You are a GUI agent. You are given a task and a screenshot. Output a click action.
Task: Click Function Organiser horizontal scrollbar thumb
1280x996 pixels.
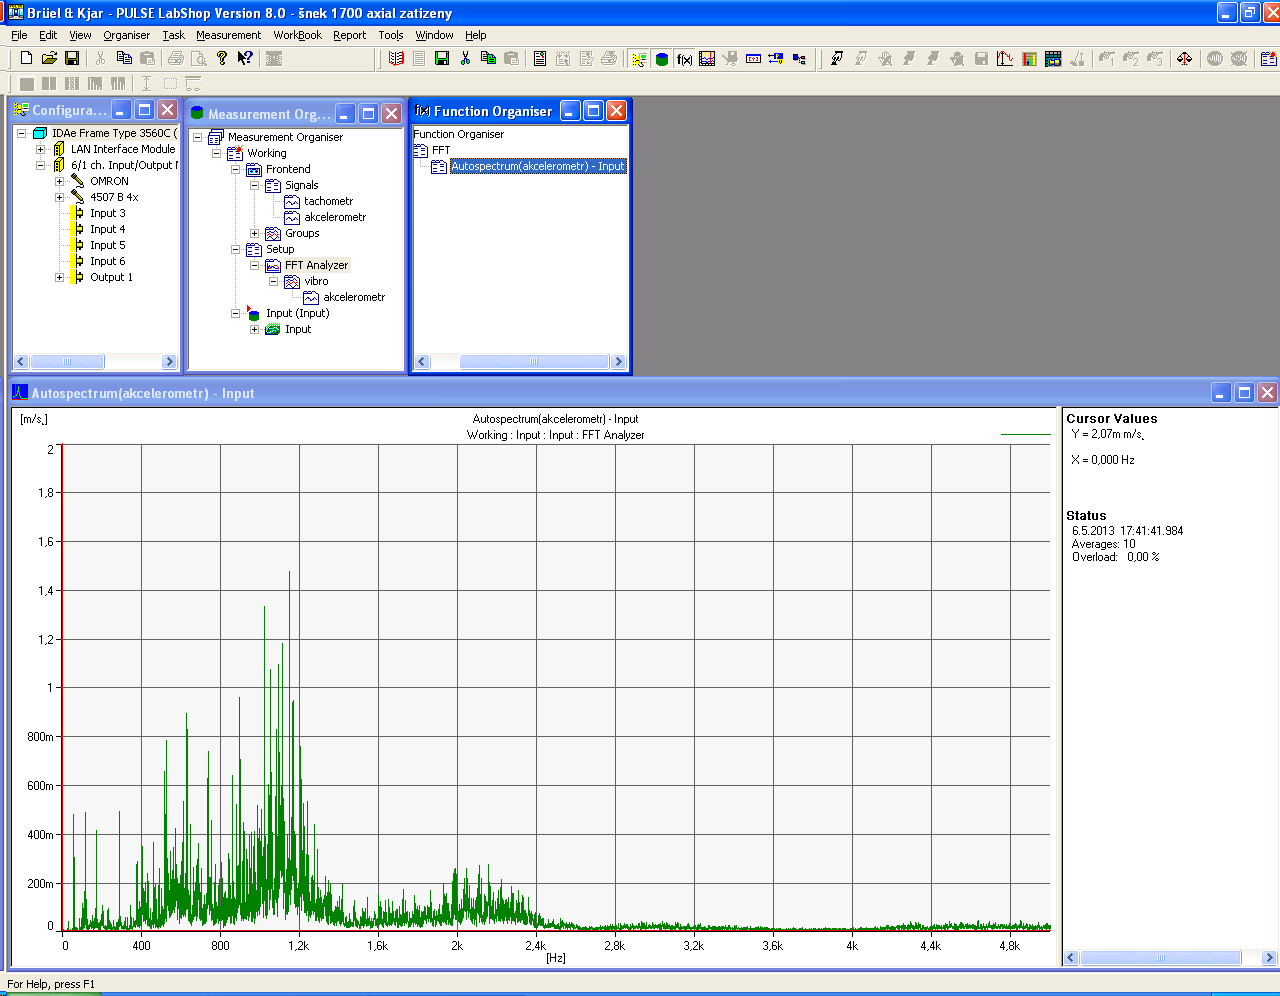(534, 362)
